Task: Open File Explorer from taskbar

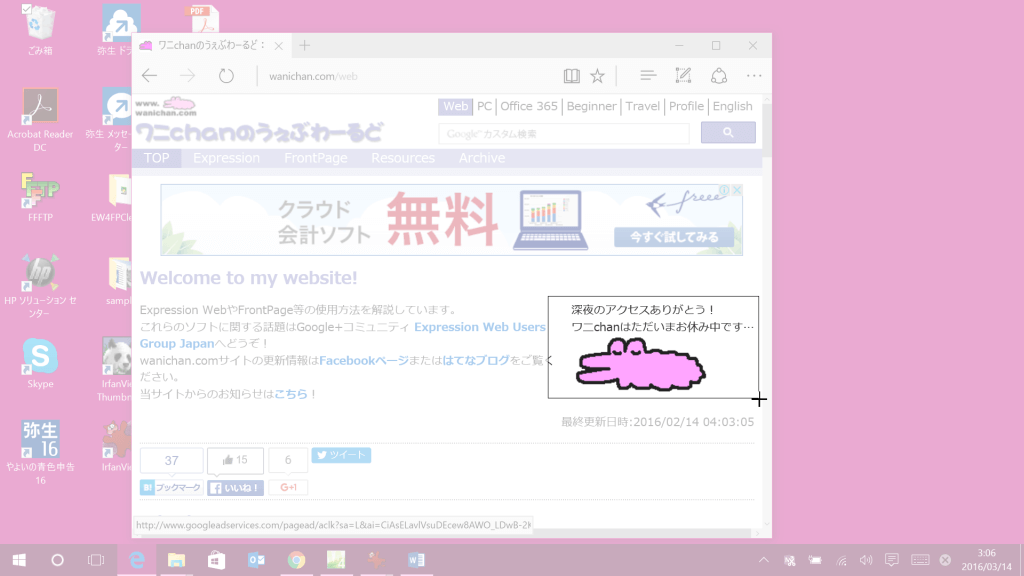Action: tap(176, 560)
